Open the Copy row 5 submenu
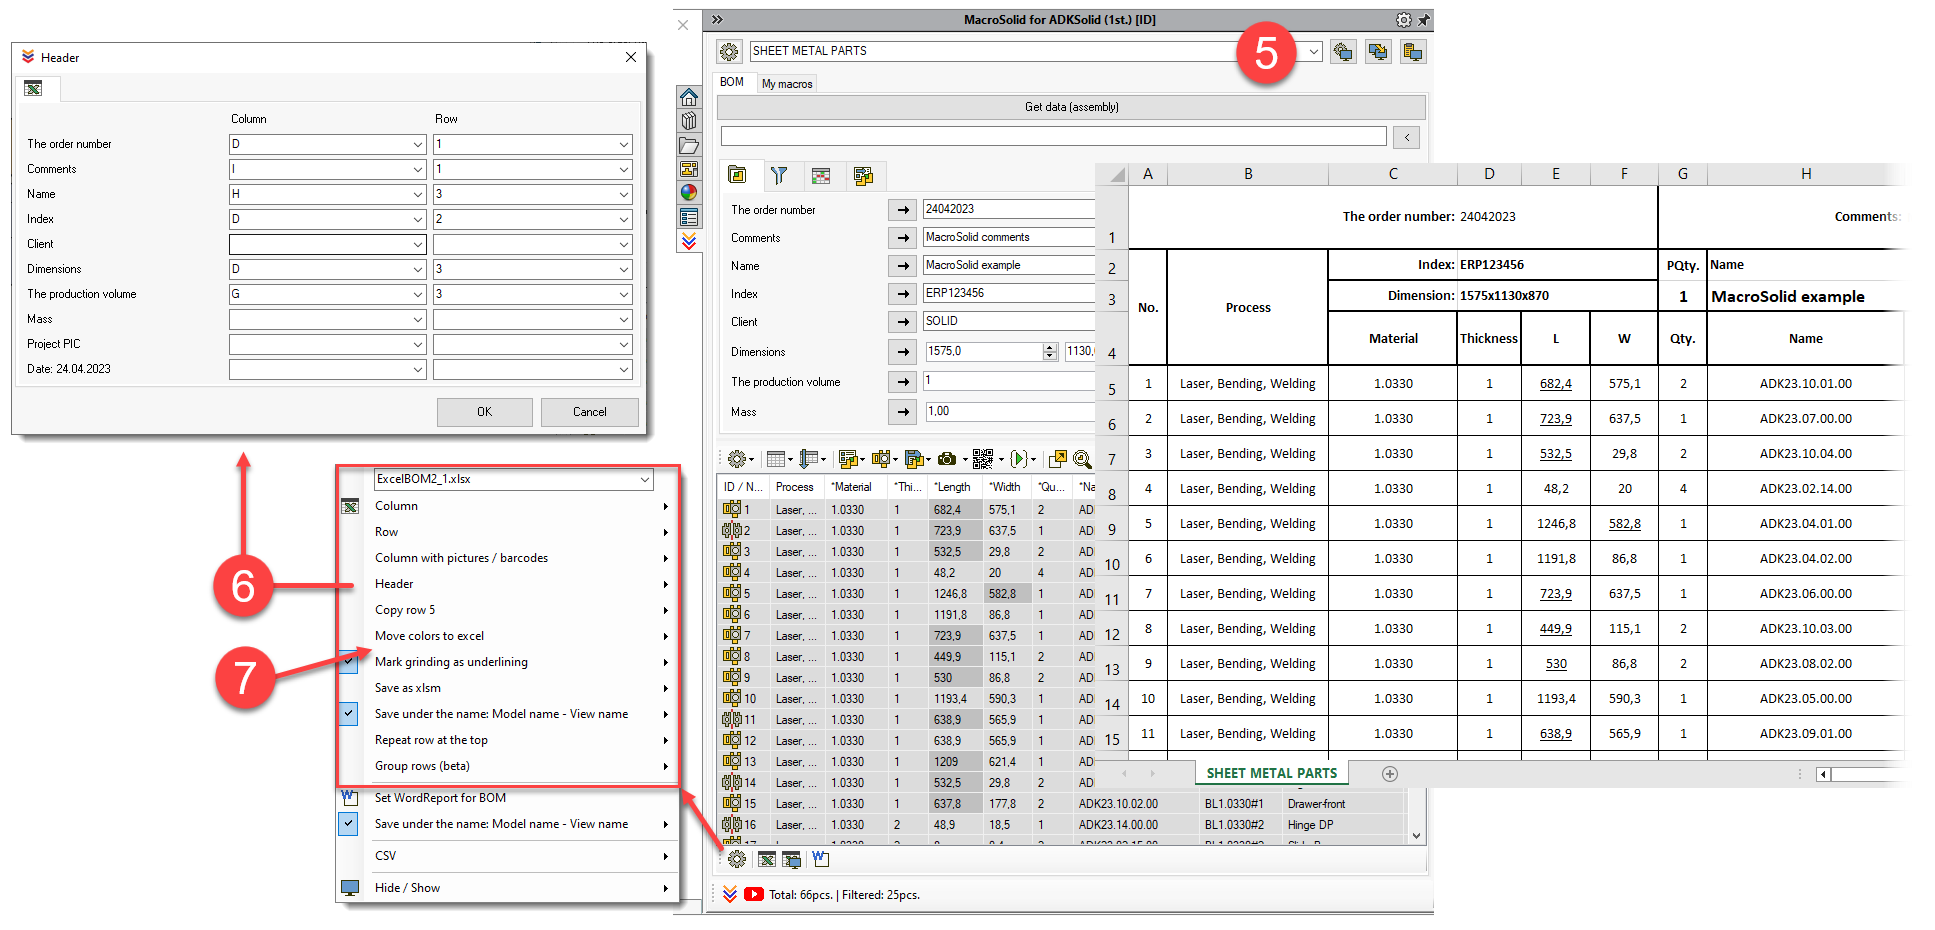1935x930 pixels. tap(507, 610)
